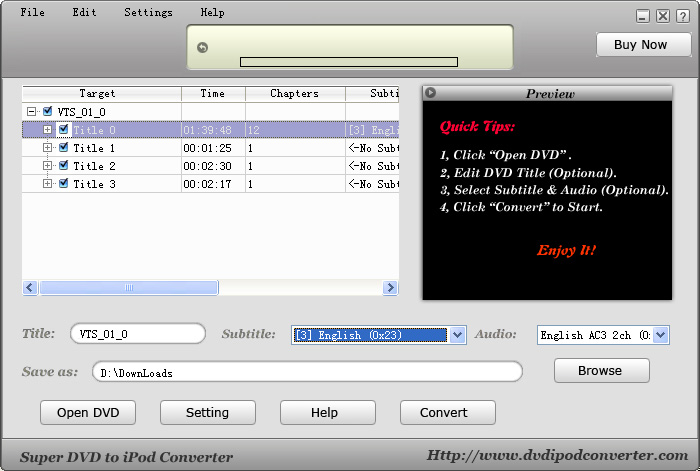Open the Subtitle dropdown list

(x=458, y=336)
